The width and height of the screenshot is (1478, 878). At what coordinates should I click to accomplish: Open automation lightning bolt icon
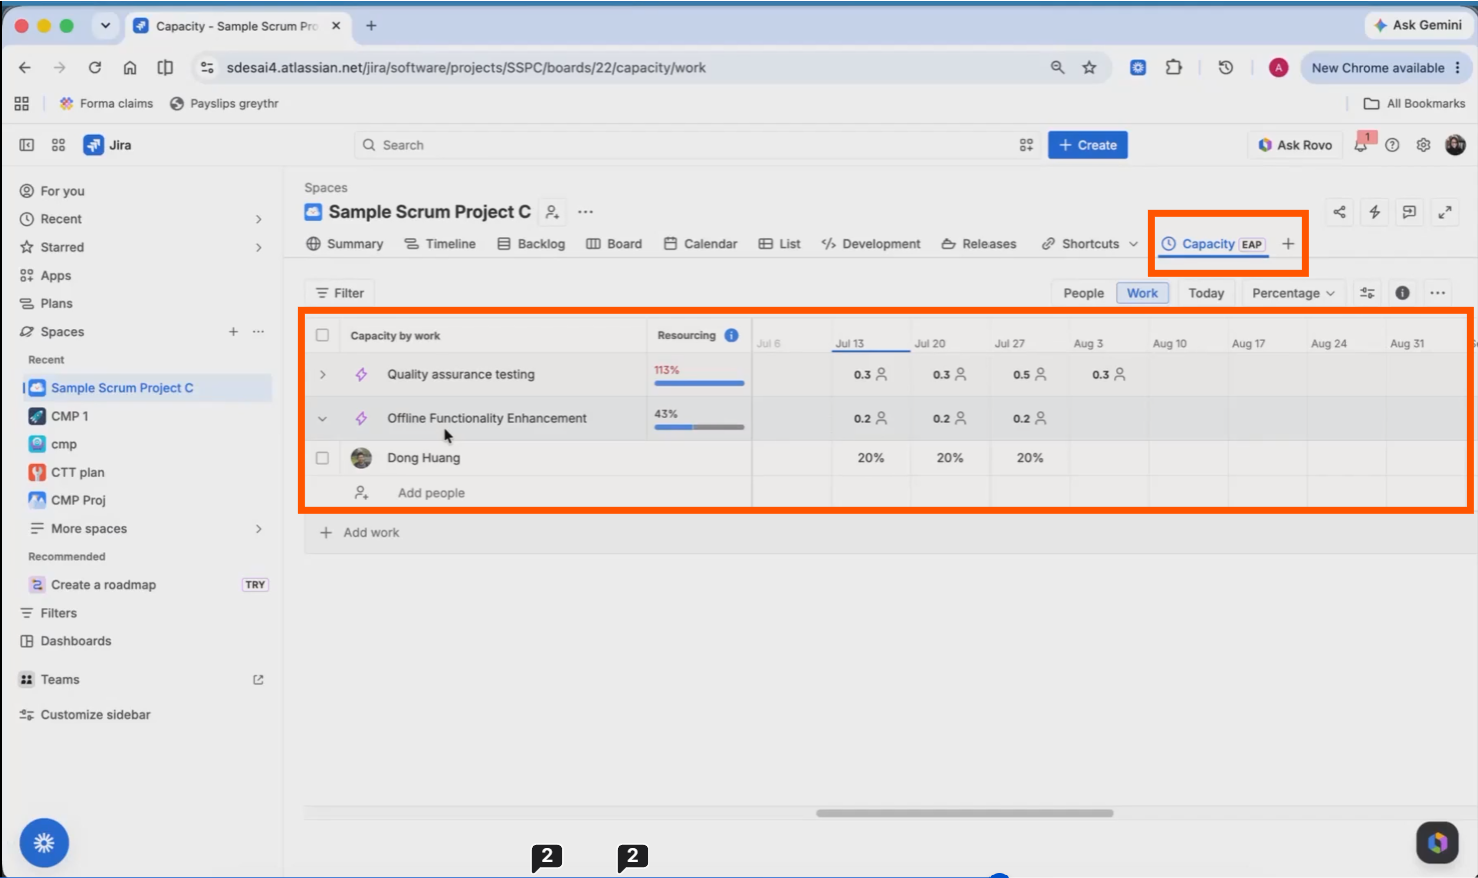pyautogui.click(x=1374, y=212)
